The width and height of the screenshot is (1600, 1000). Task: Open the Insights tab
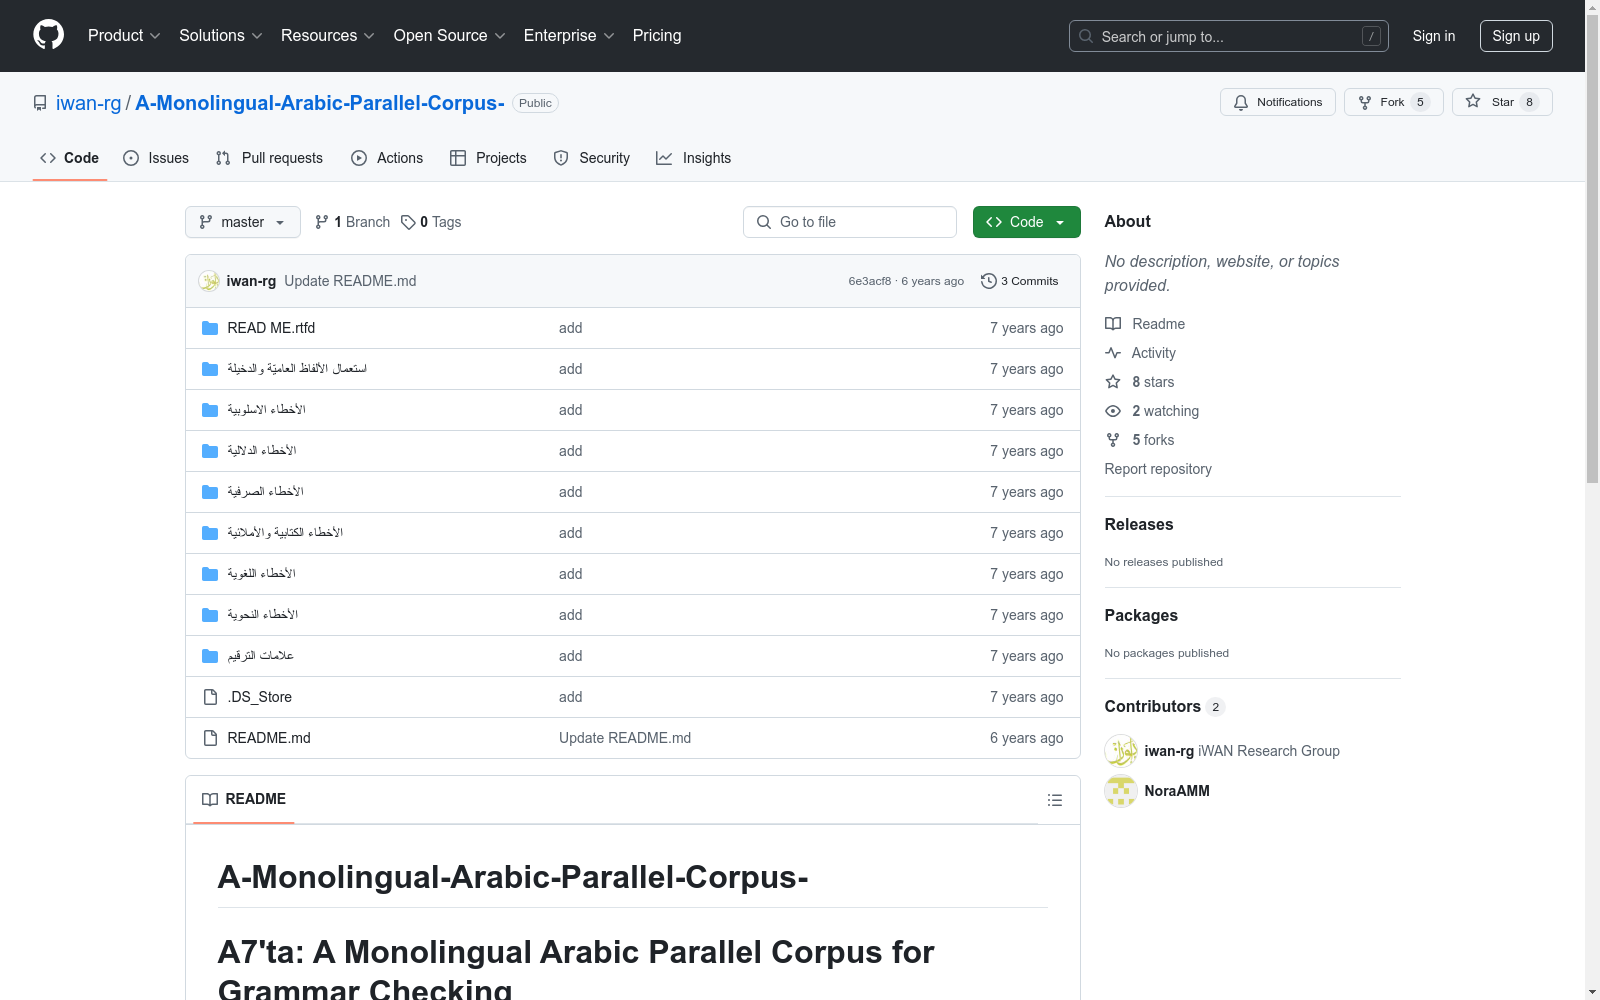pyautogui.click(x=694, y=158)
